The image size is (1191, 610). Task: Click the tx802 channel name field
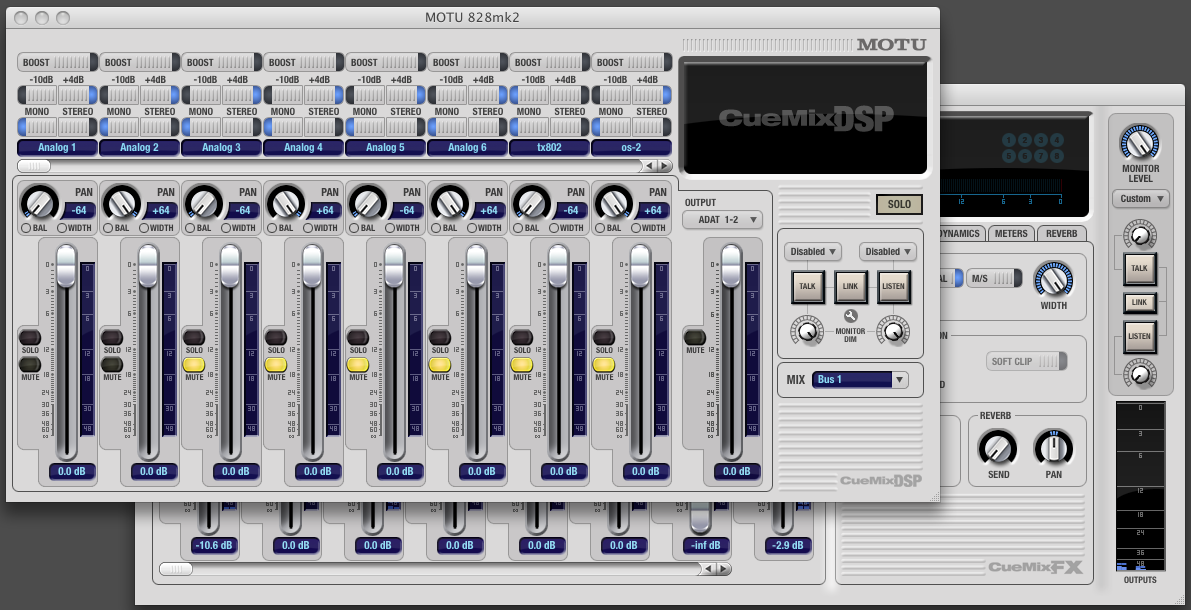tap(549, 147)
